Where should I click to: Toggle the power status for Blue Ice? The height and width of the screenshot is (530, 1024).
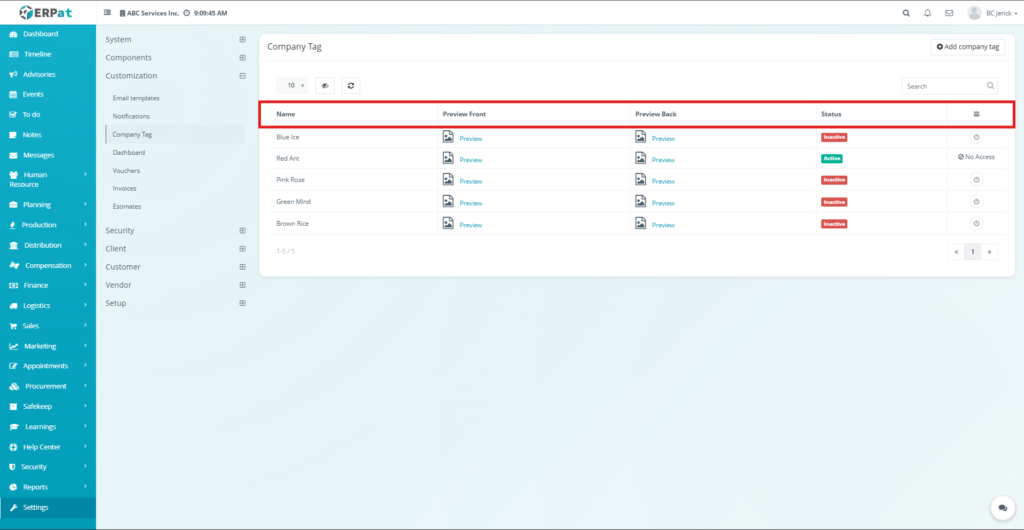pos(976,137)
